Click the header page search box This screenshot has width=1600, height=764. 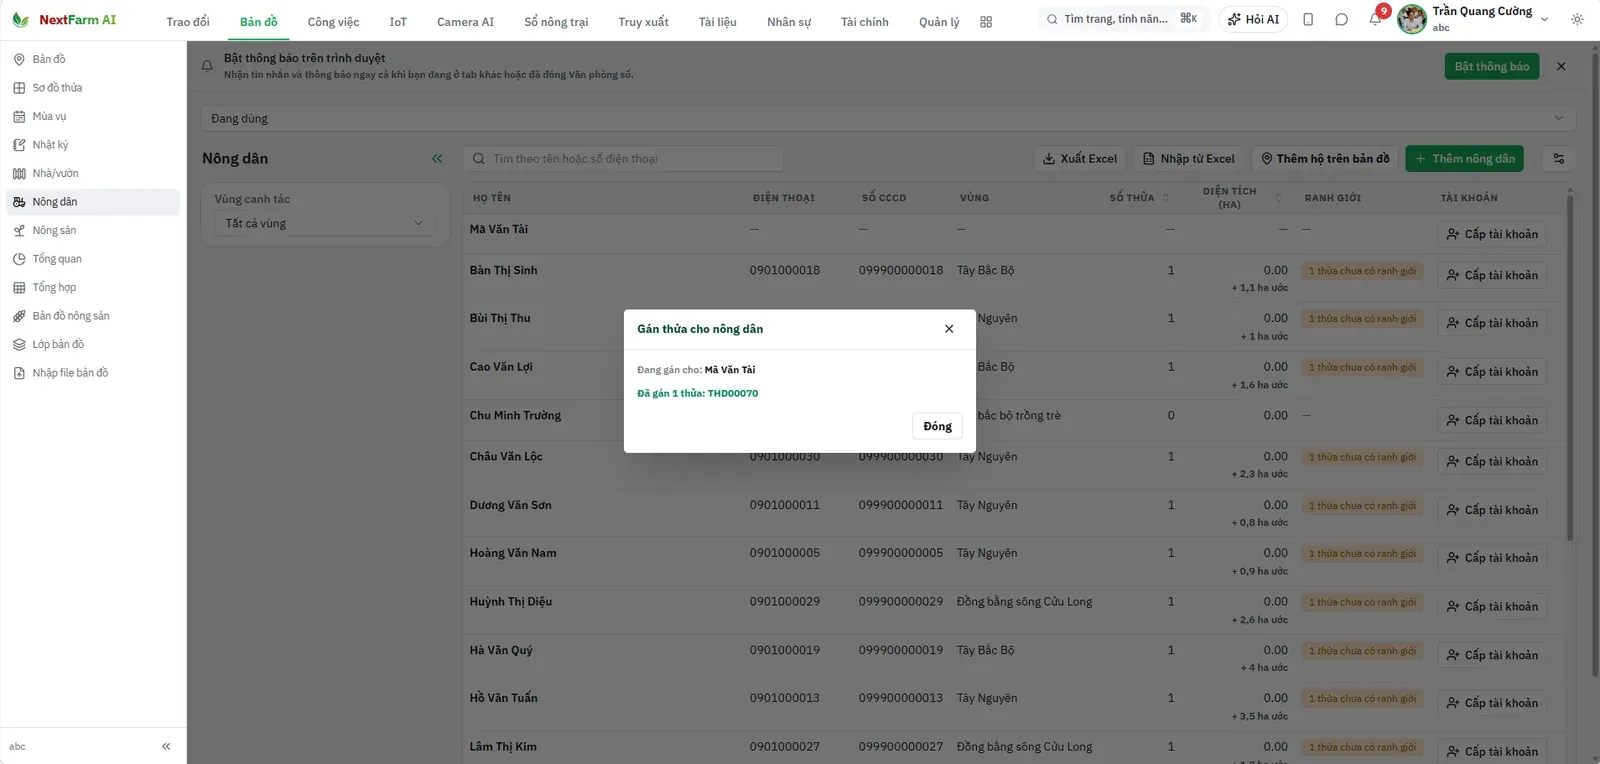coord(1124,19)
